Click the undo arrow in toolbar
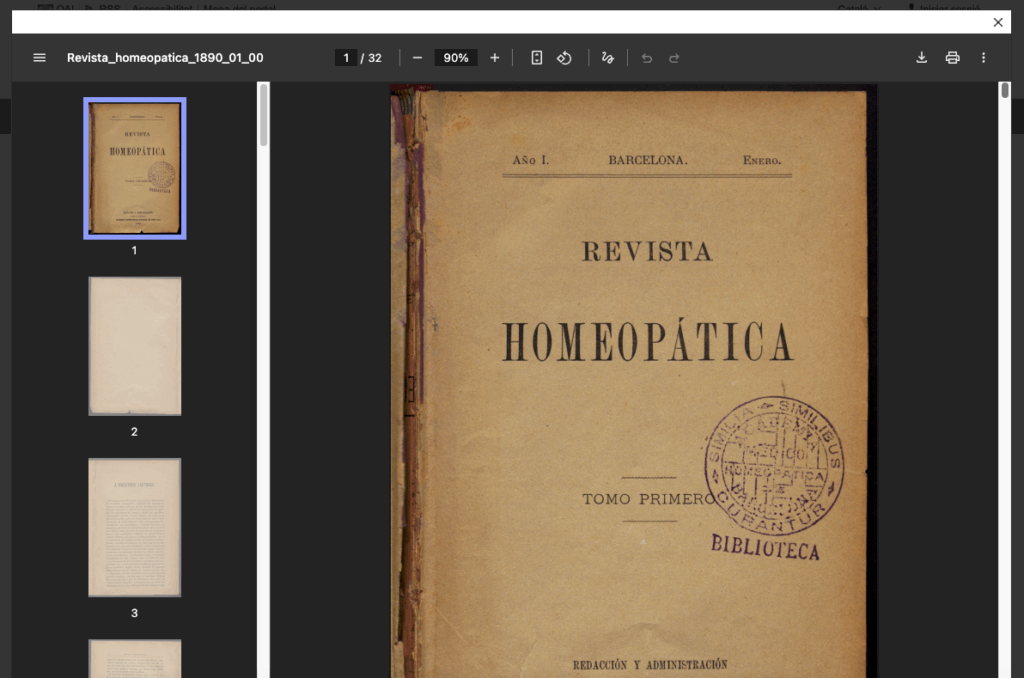1024x678 pixels. click(x=646, y=58)
